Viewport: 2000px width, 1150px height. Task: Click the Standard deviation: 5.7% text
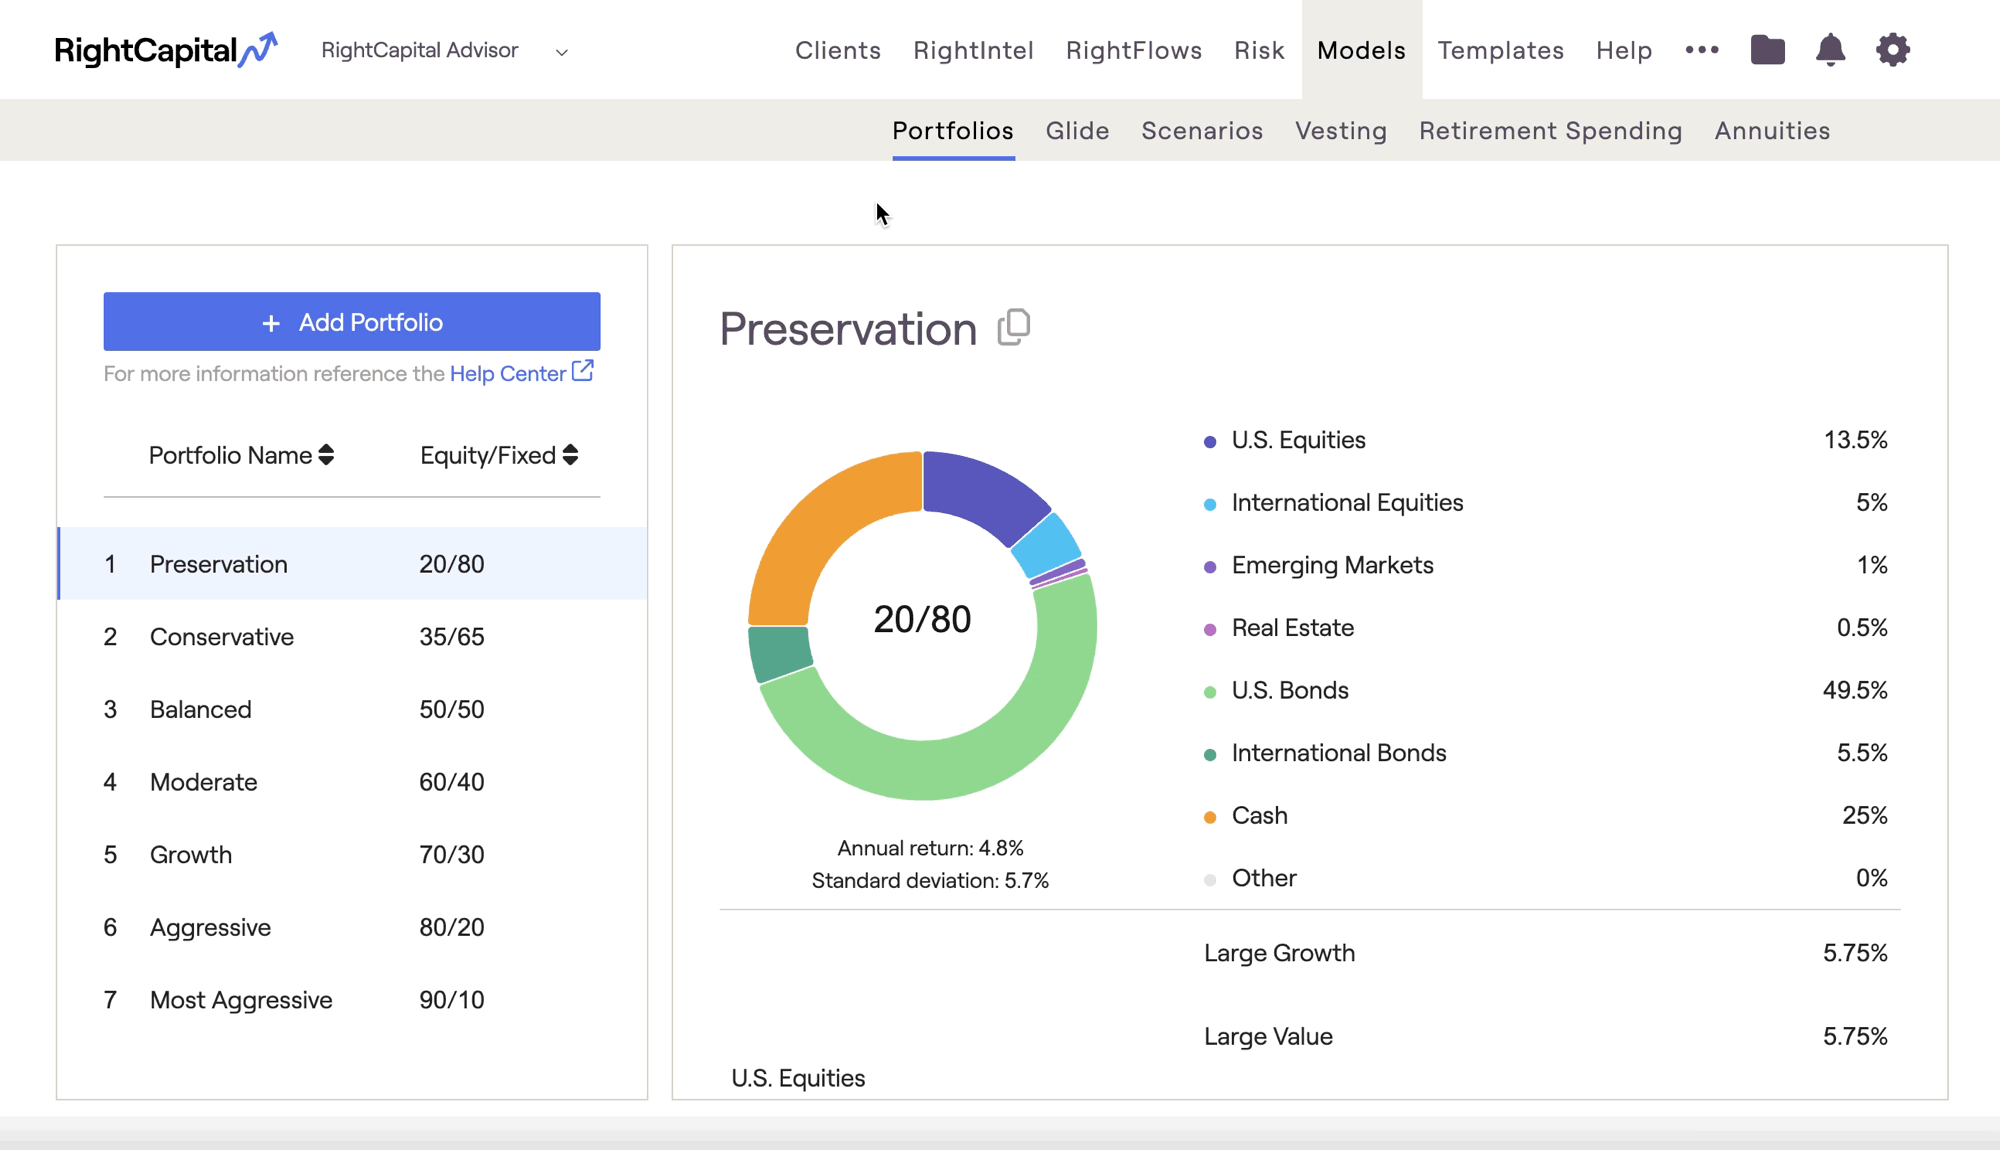tap(930, 880)
